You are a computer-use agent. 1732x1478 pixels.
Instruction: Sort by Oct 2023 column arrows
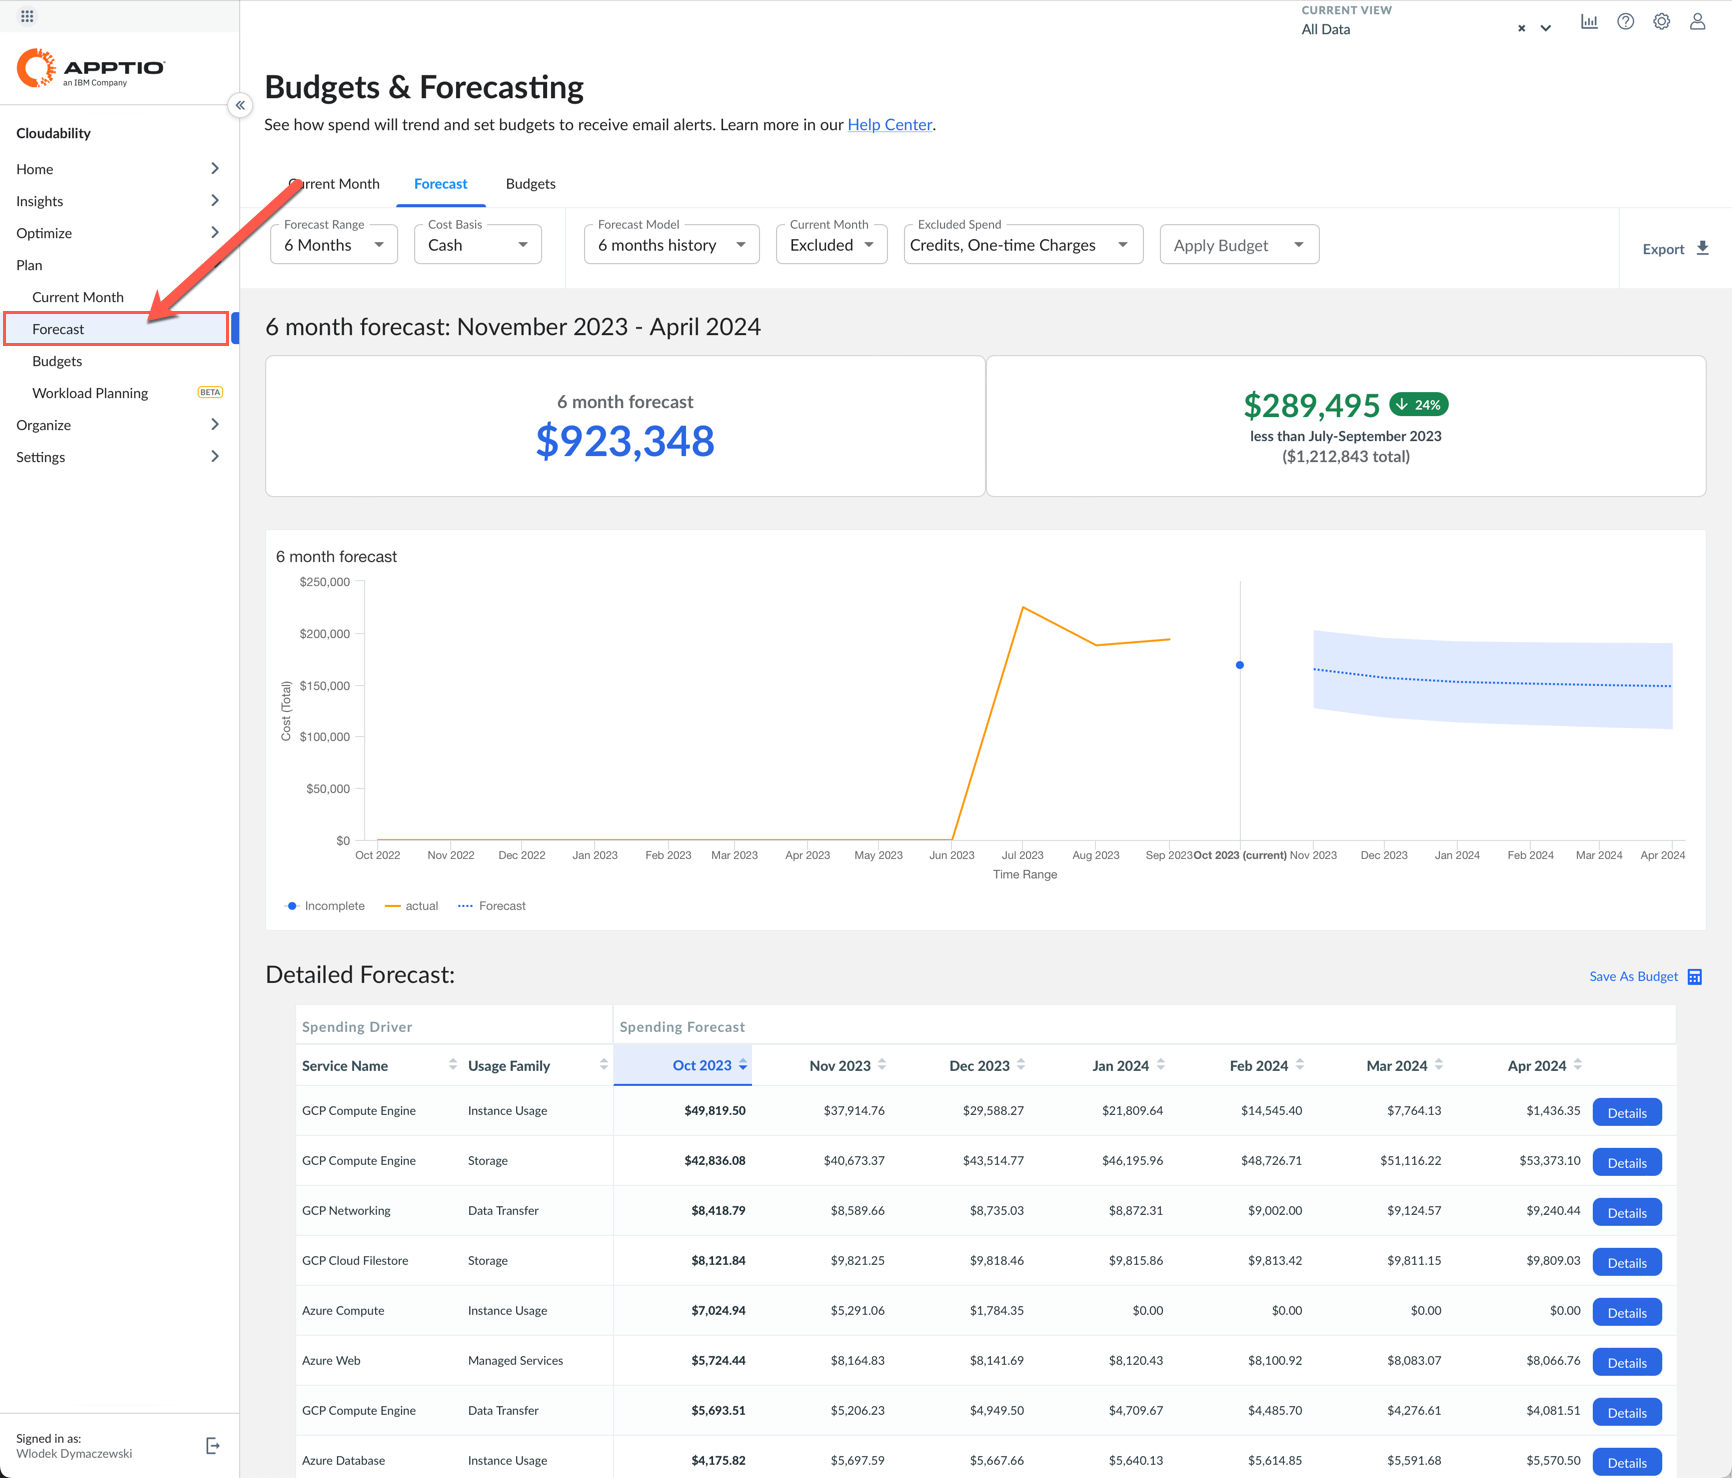(x=743, y=1065)
